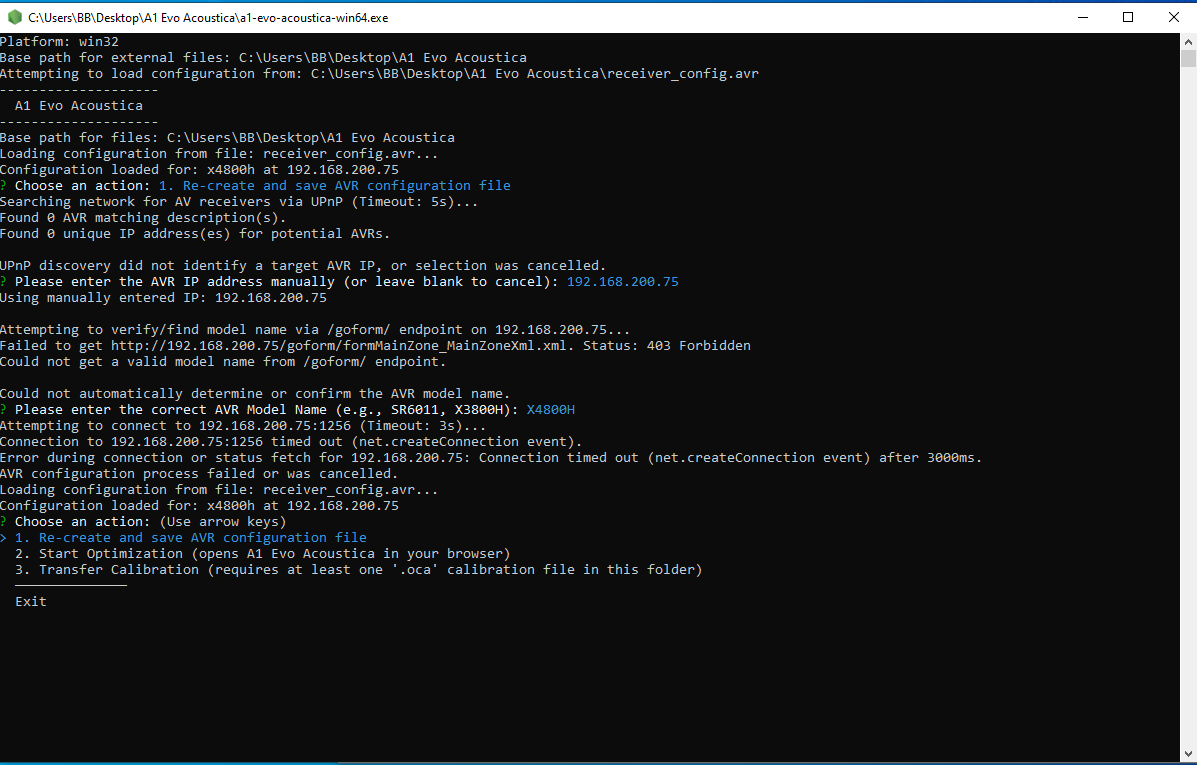Click the 403 Forbidden error line
The height and width of the screenshot is (765, 1197).
coord(375,346)
